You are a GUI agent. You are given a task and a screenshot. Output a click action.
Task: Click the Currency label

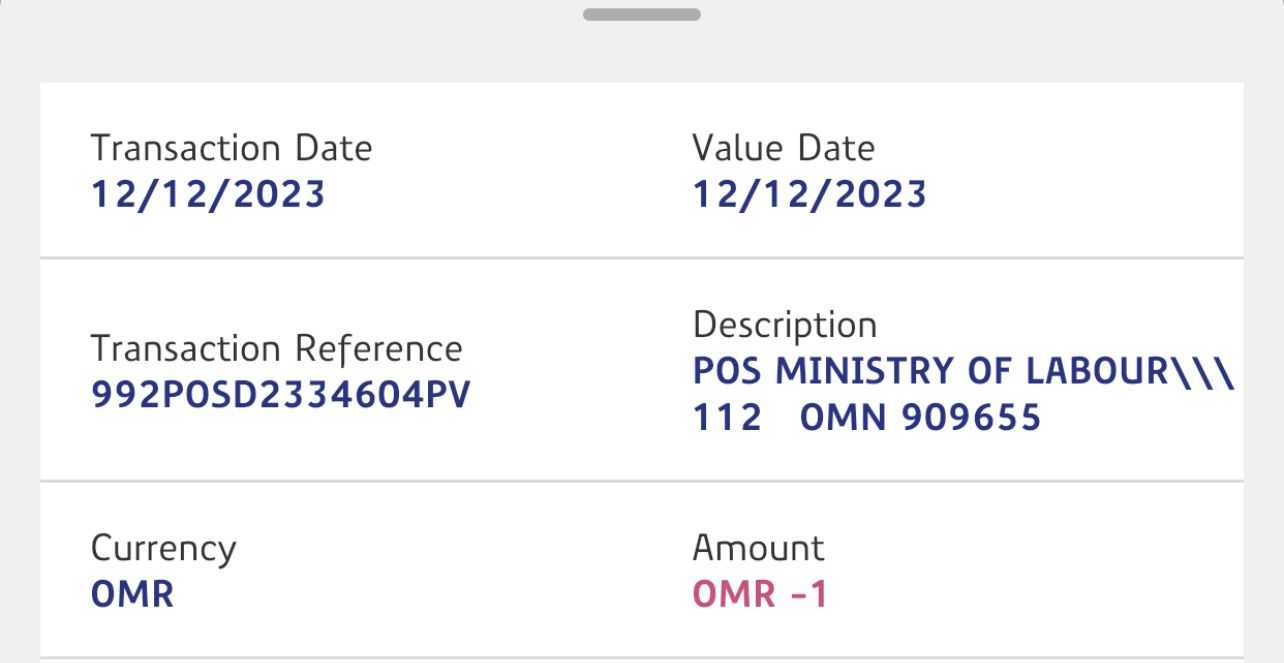(163, 548)
